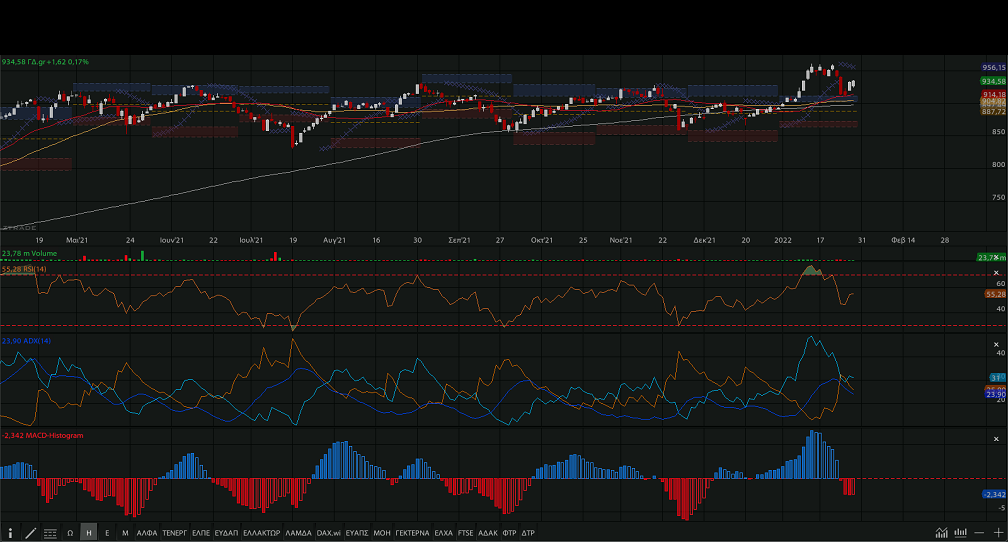
Task: Open the chart type icon
Action: pyautogui.click(x=941, y=533)
